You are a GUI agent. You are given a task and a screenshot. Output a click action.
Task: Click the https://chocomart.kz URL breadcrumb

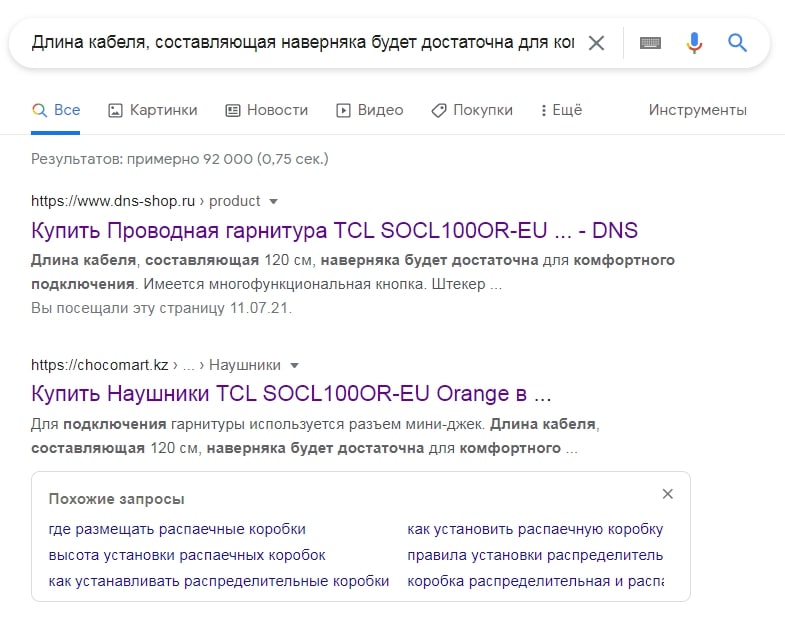click(156, 365)
